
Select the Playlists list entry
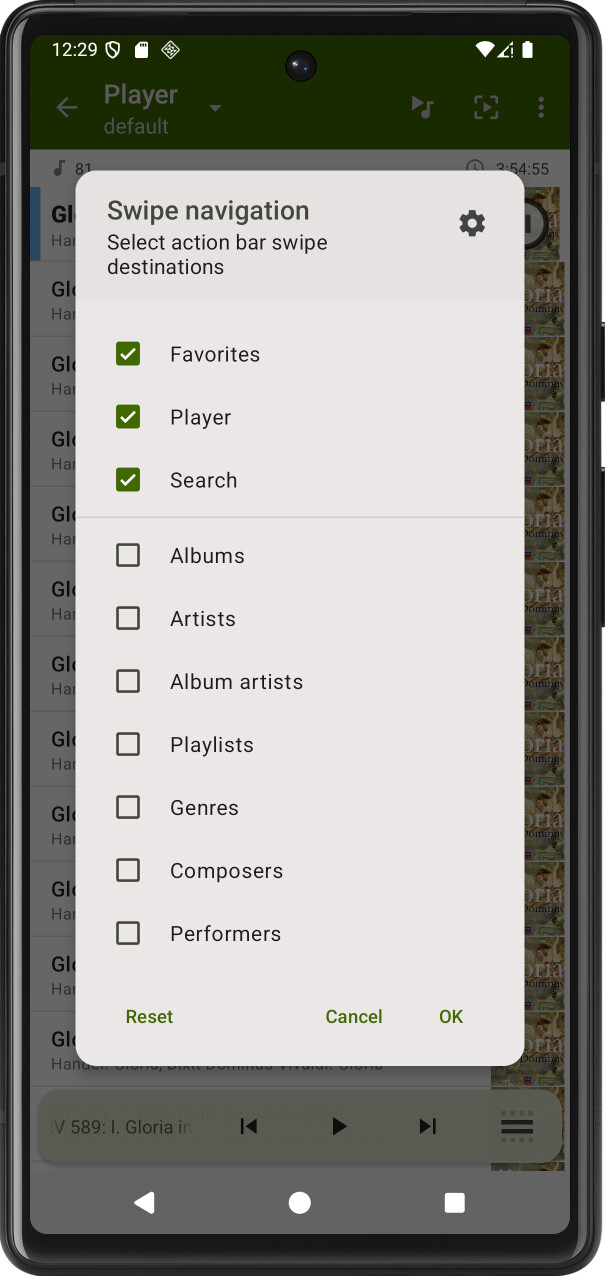point(212,745)
